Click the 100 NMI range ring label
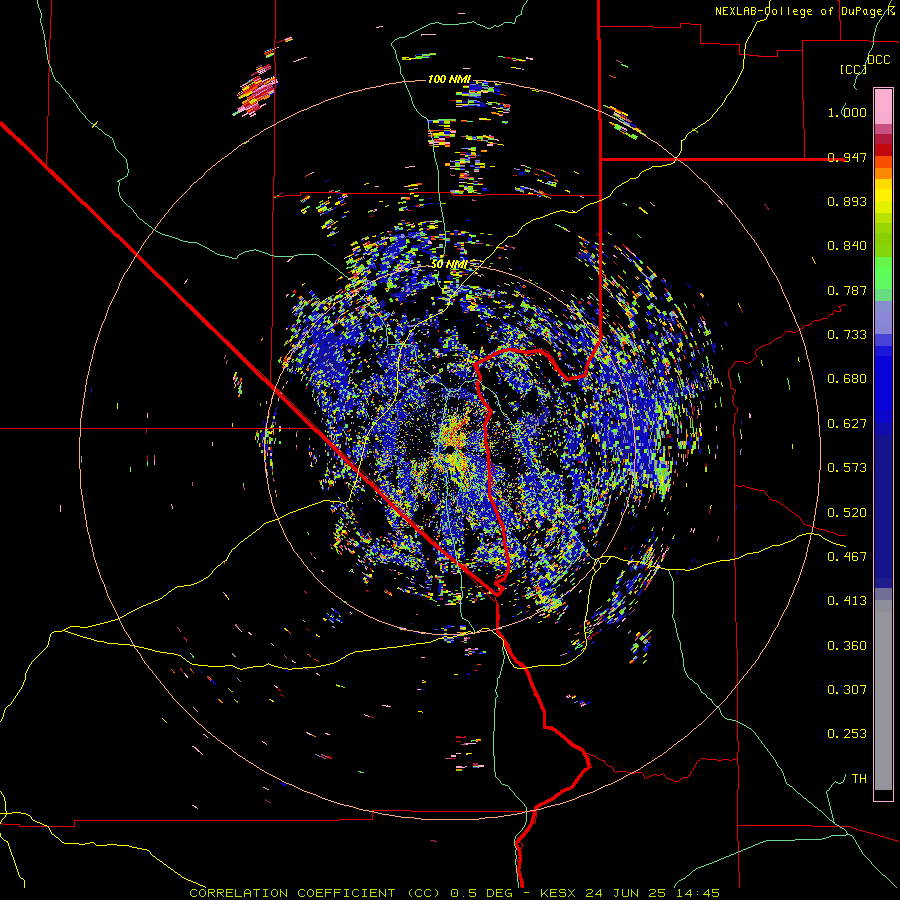This screenshot has width=900, height=900. coord(449,79)
